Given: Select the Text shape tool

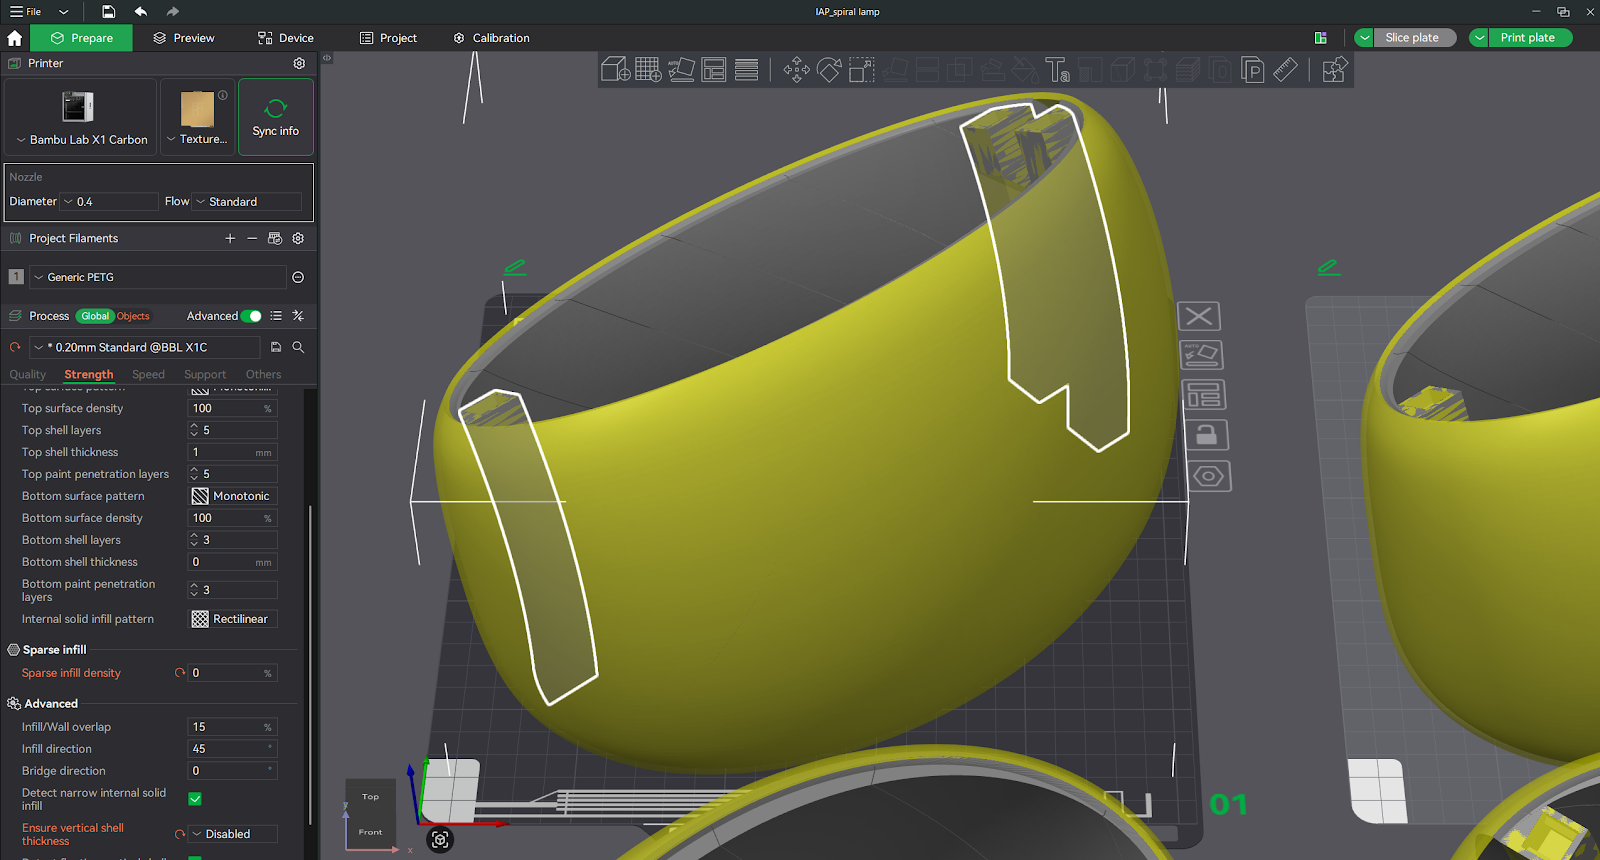Looking at the screenshot, I should (x=1057, y=70).
